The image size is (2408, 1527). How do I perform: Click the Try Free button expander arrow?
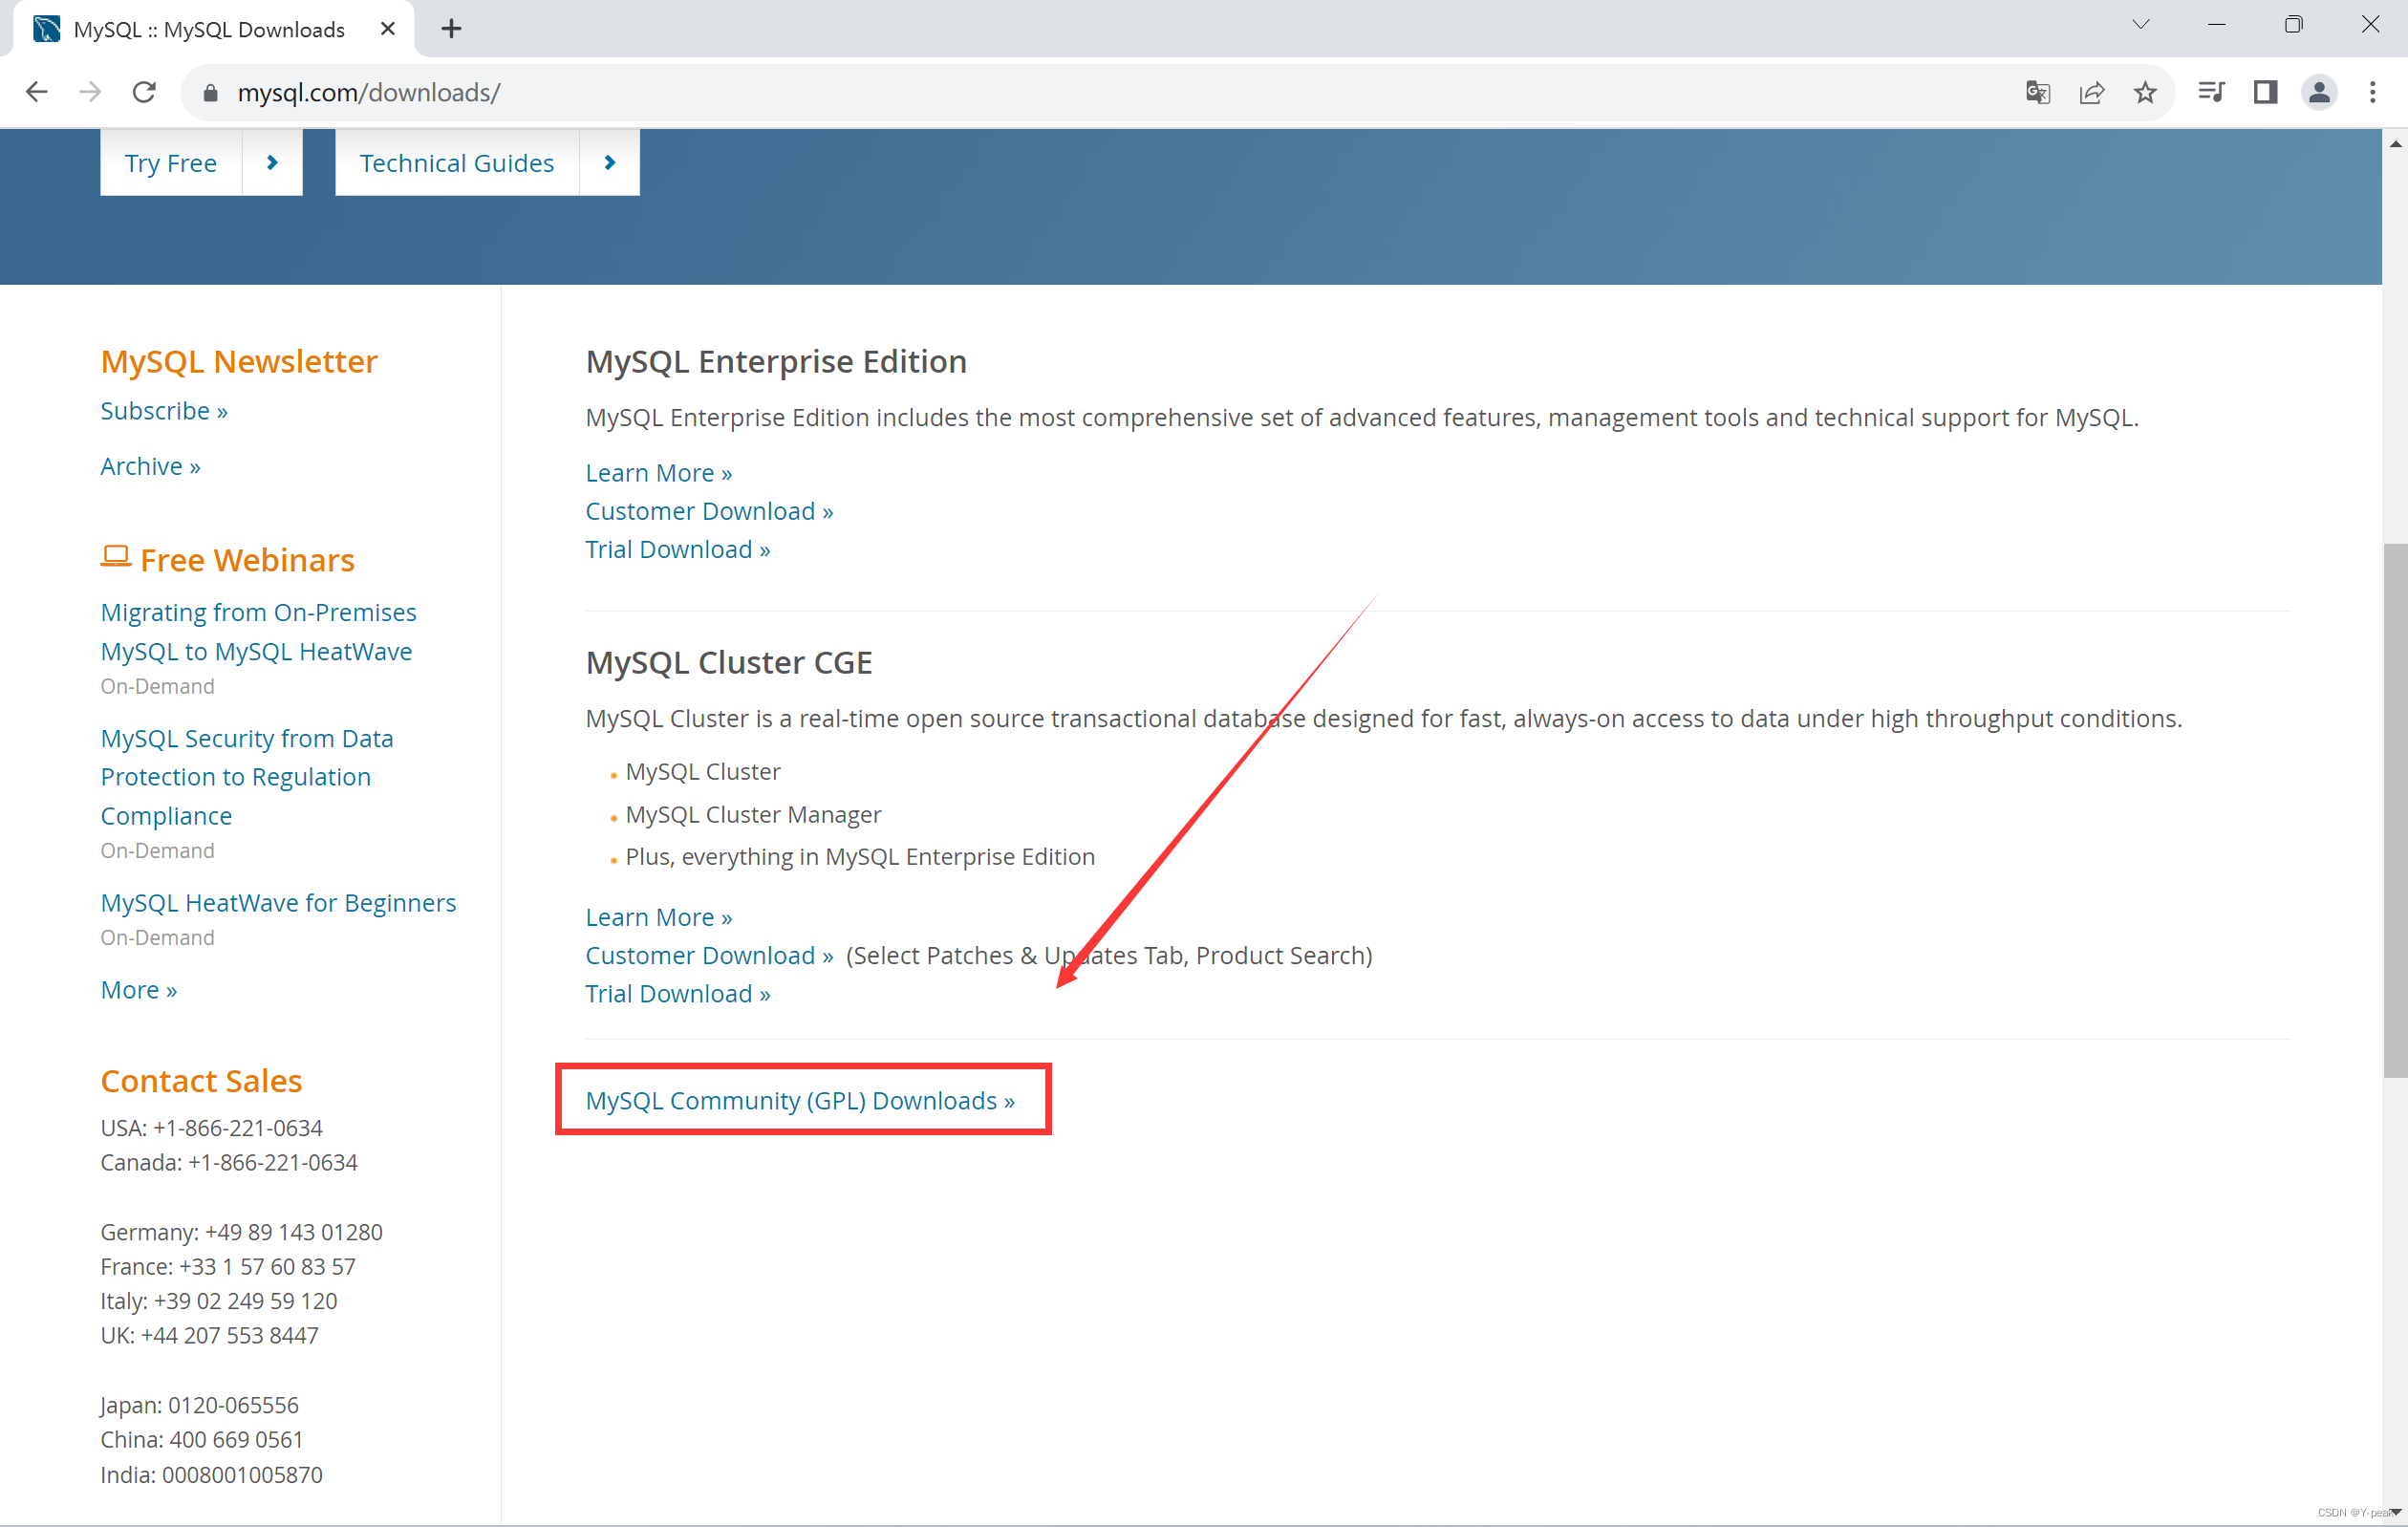pyautogui.click(x=272, y=161)
